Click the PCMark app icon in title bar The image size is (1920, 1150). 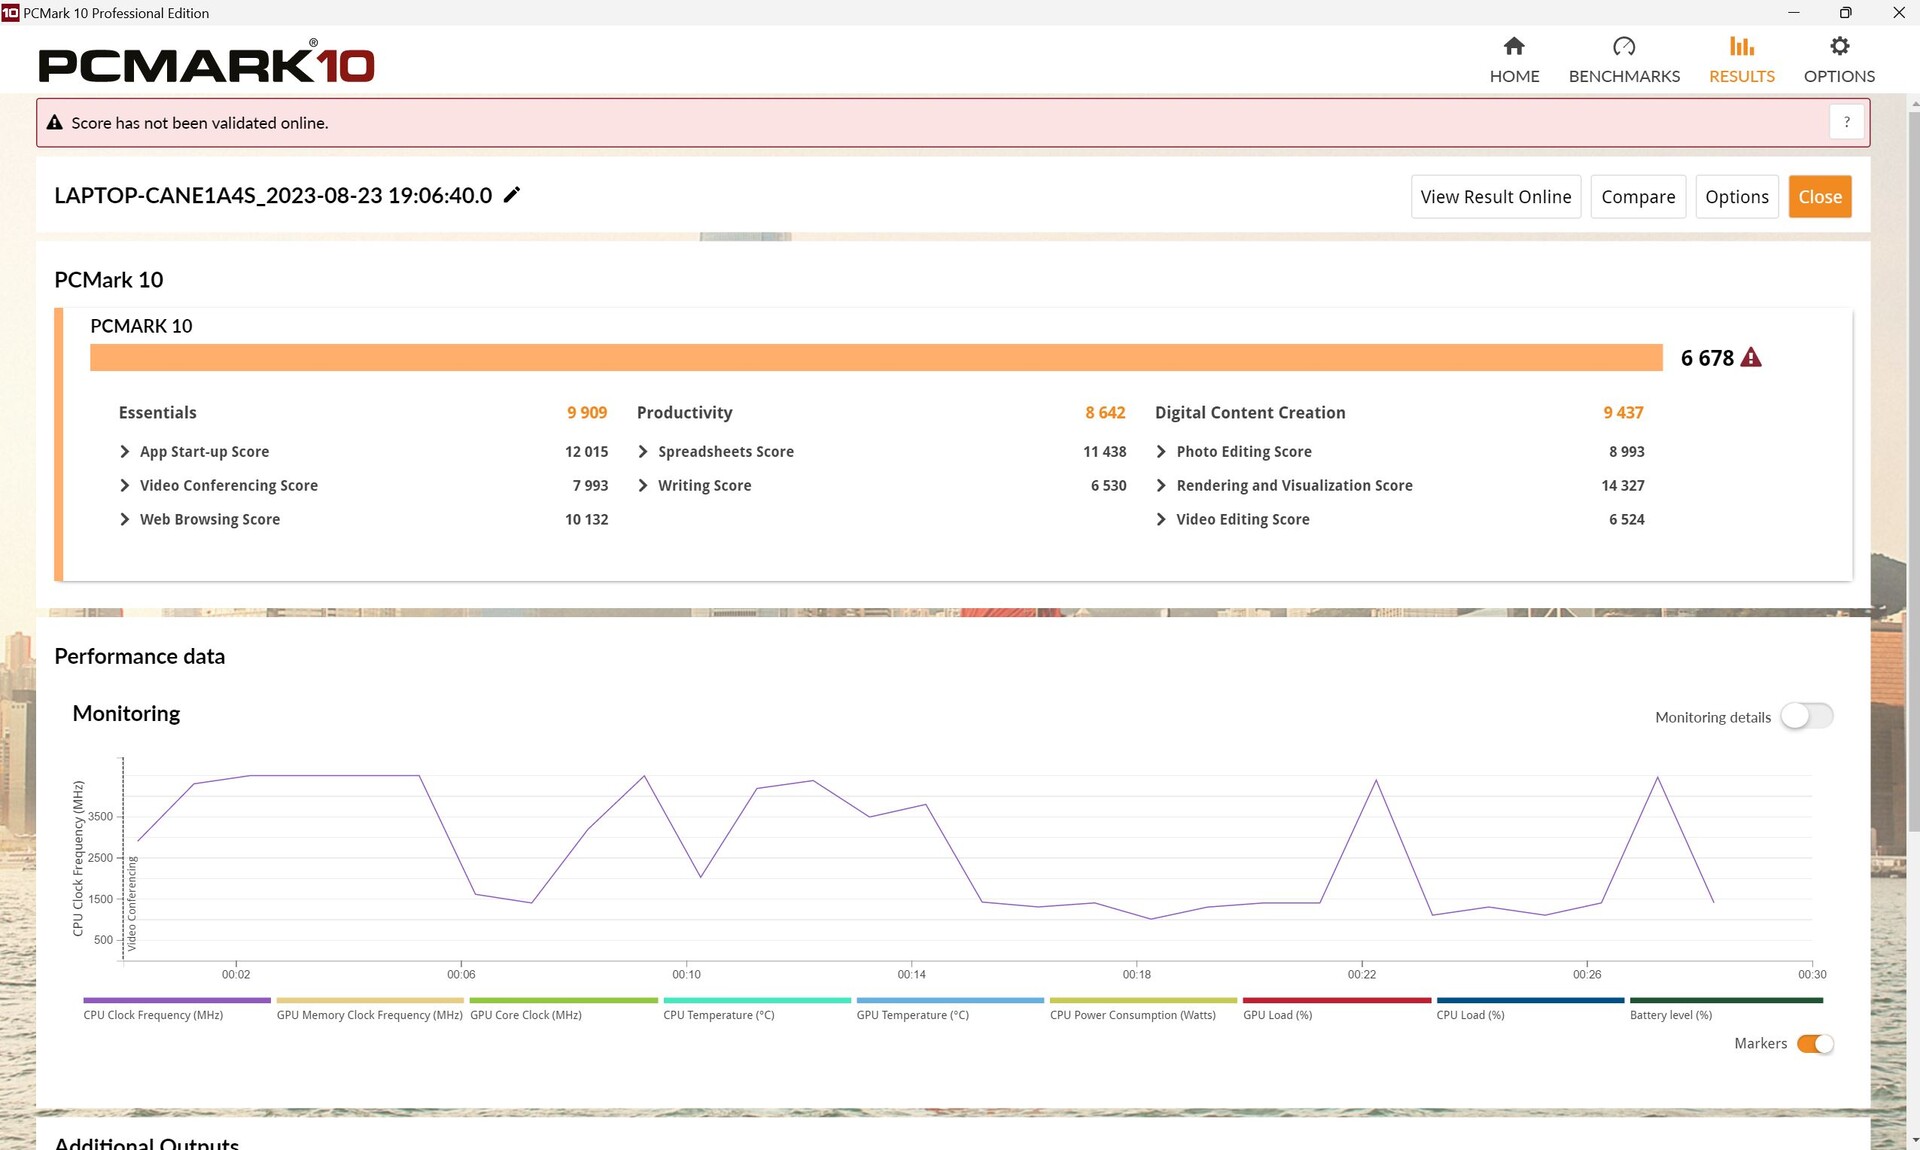pyautogui.click(x=10, y=13)
